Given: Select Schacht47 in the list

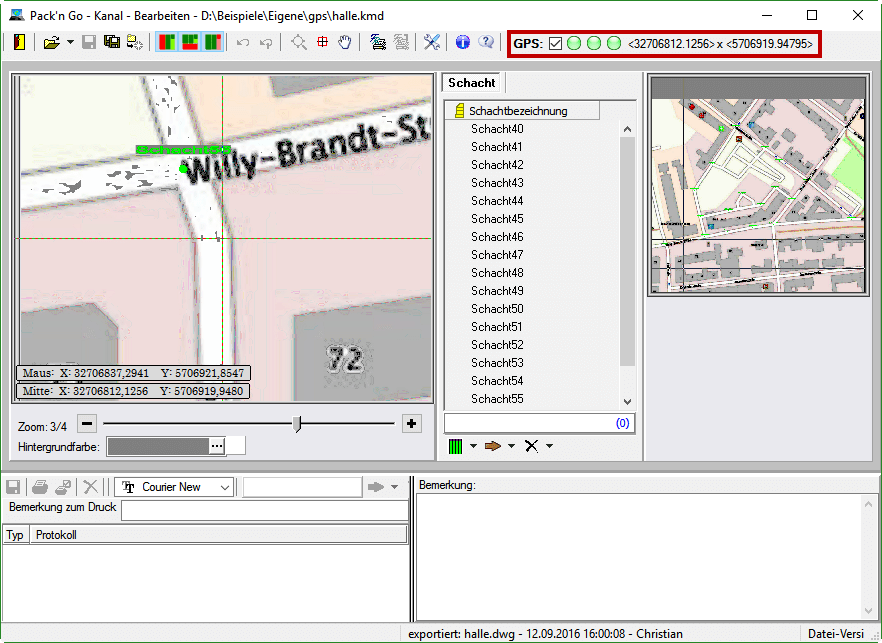Looking at the screenshot, I should point(497,255).
